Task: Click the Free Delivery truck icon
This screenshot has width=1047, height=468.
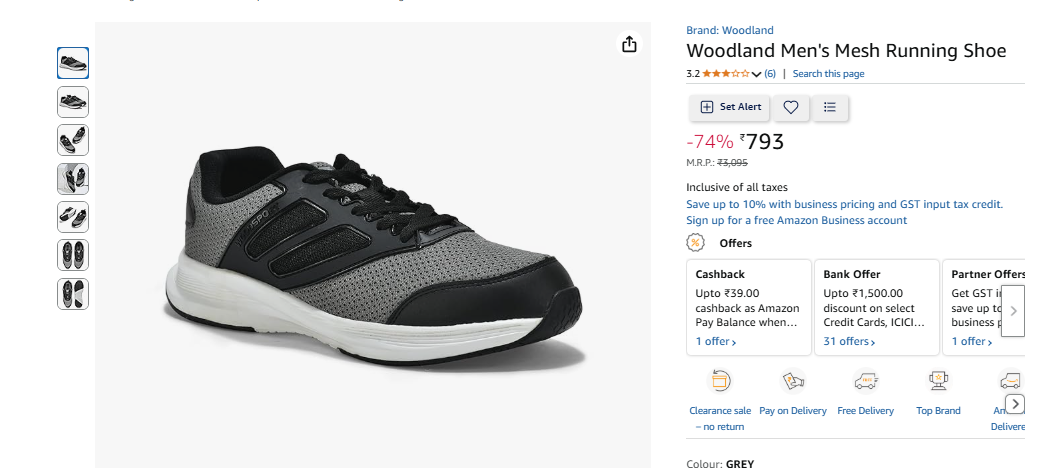Action: [865, 380]
